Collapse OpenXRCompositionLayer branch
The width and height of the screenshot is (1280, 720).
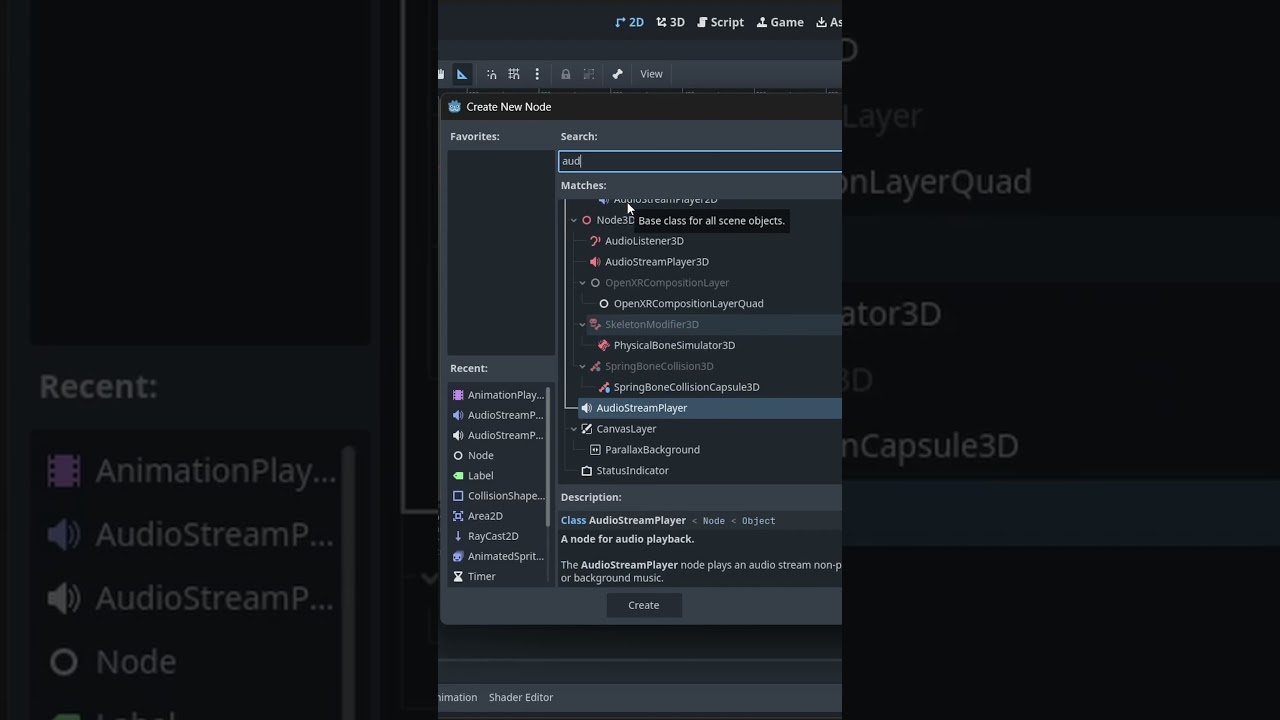[x=583, y=283]
